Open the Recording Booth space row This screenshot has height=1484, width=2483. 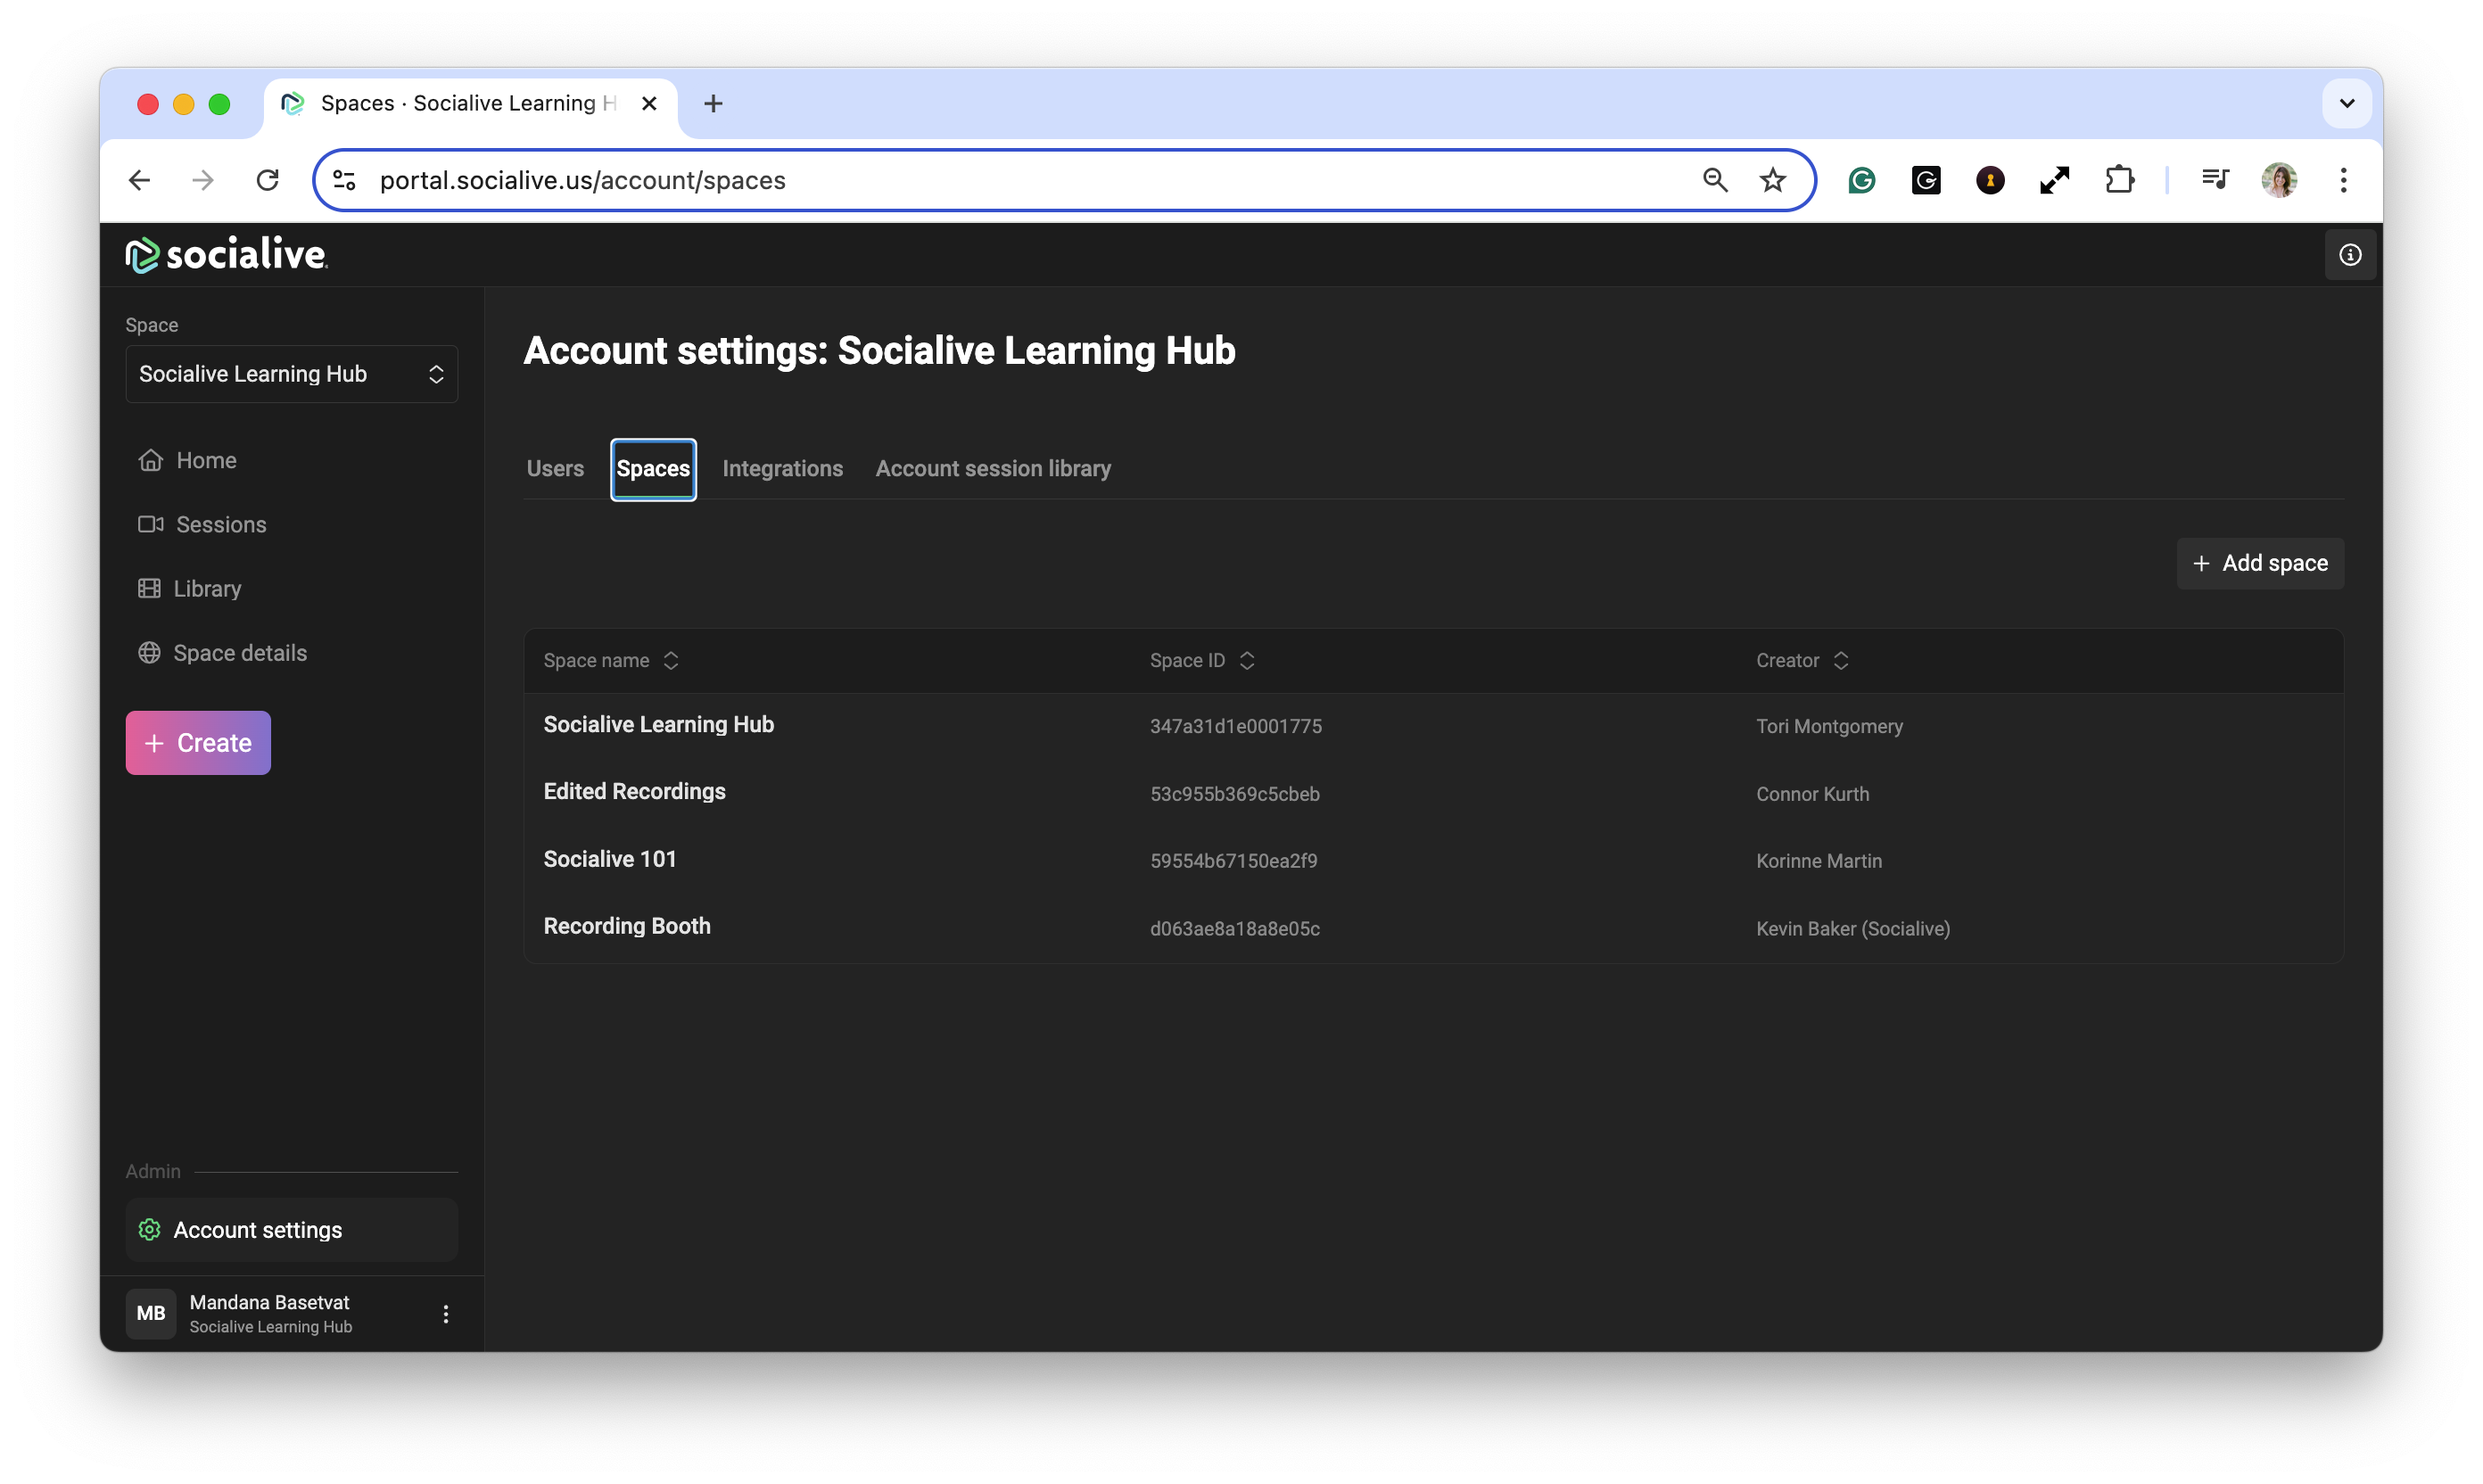[x=627, y=926]
